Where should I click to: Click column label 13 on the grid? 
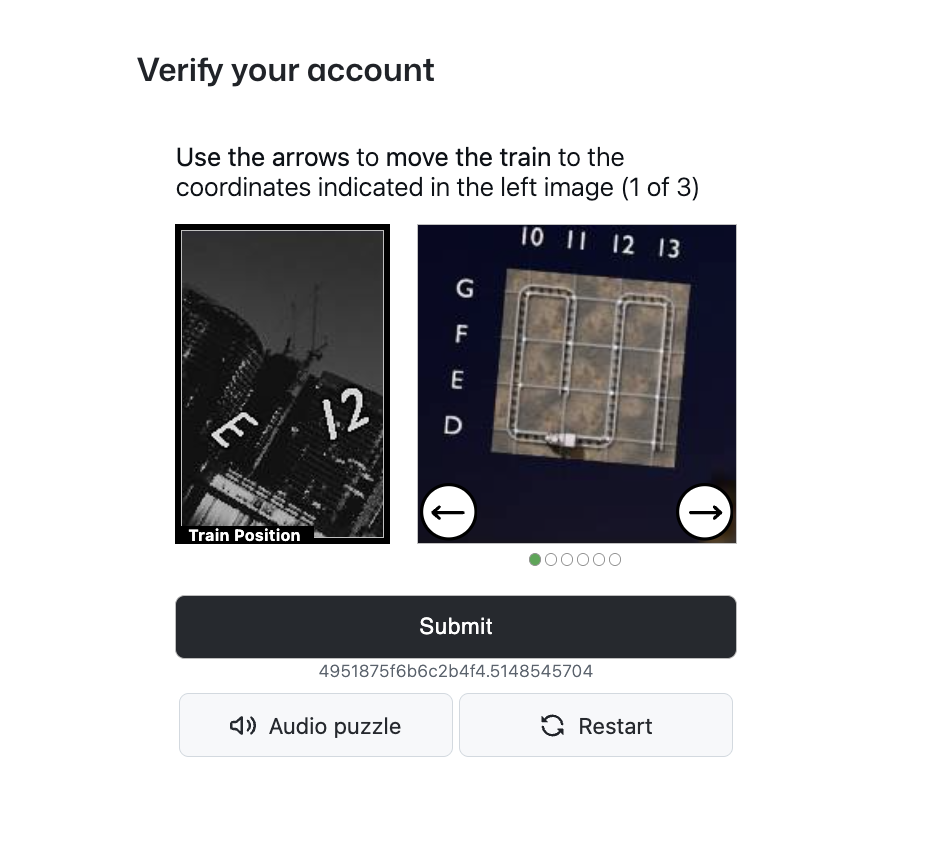668,248
